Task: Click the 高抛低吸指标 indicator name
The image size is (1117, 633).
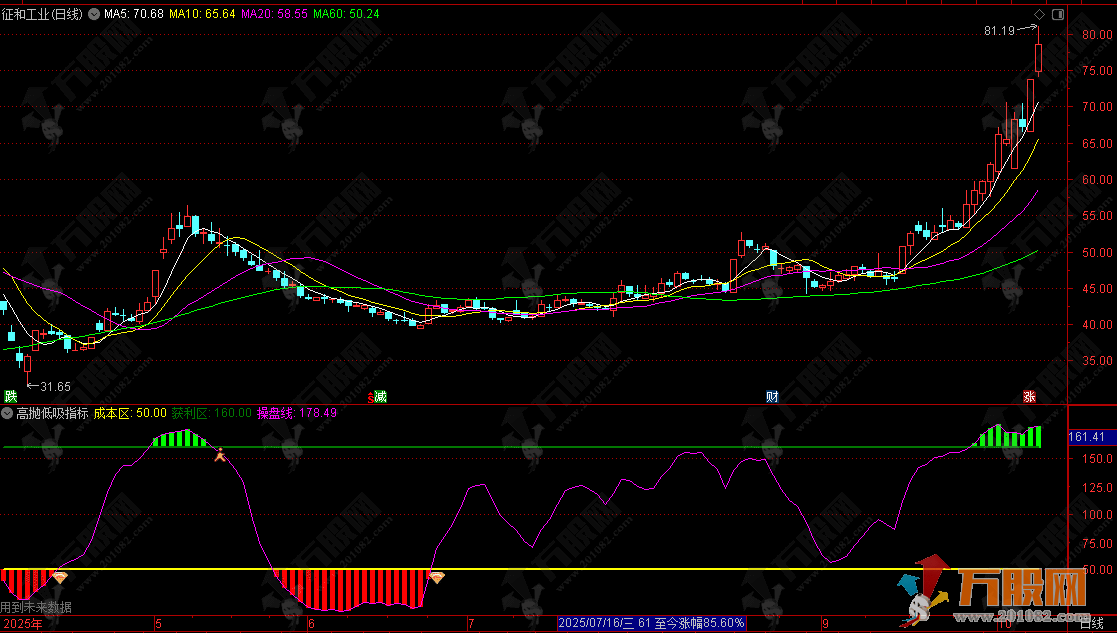Action: point(52,412)
